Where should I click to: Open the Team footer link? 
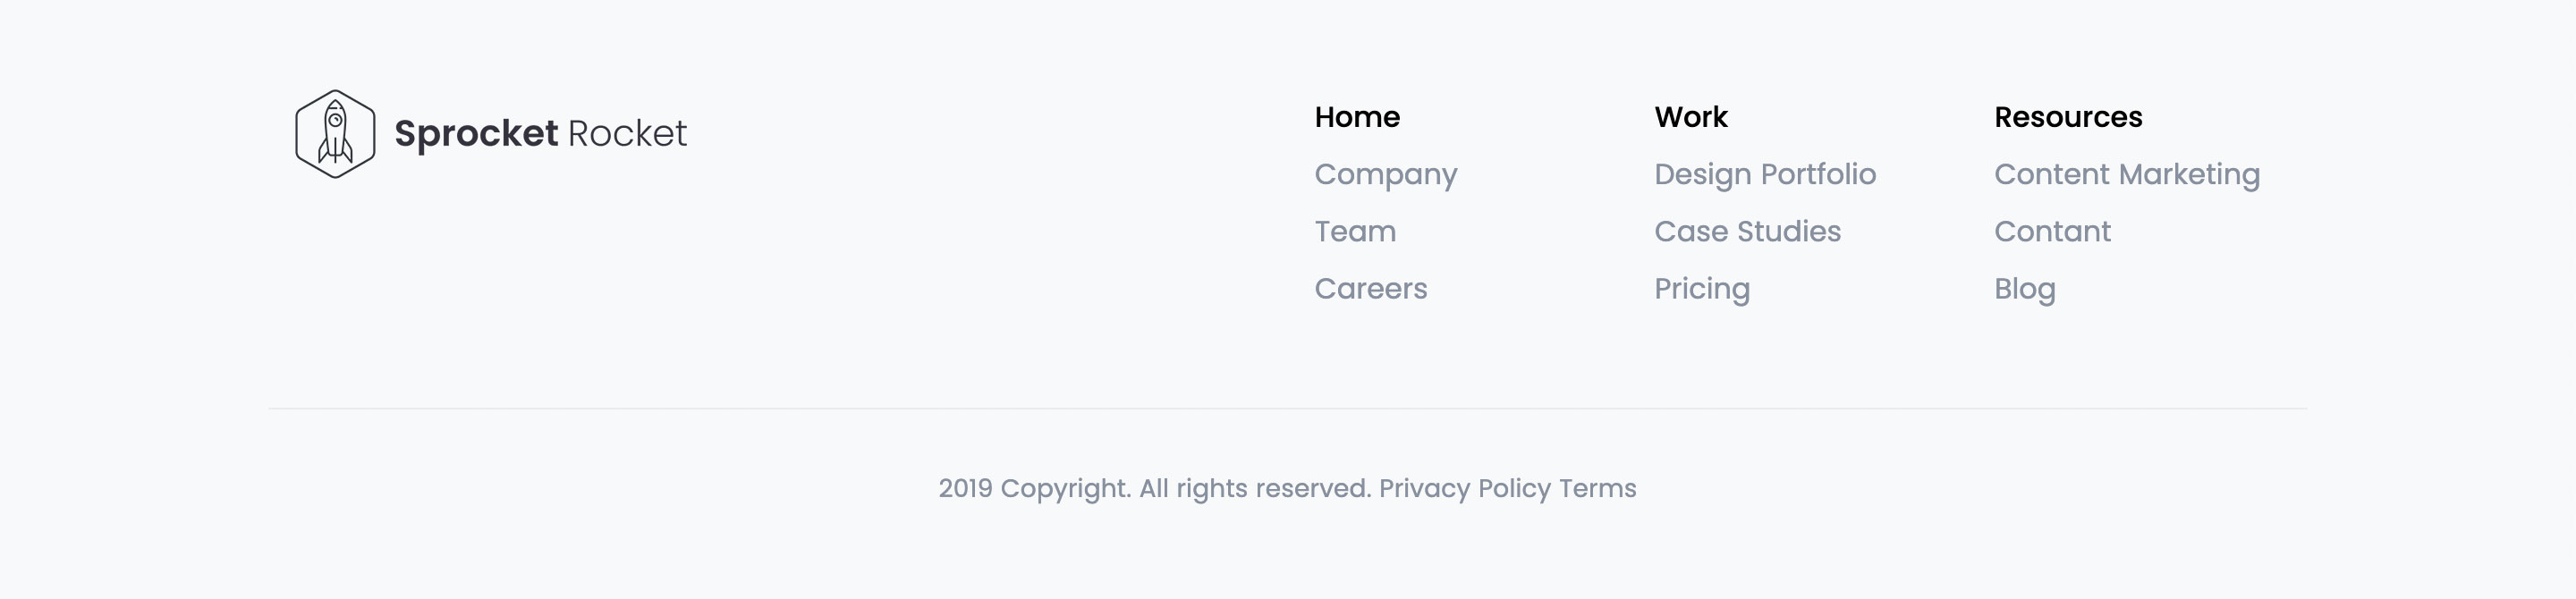click(x=1355, y=231)
